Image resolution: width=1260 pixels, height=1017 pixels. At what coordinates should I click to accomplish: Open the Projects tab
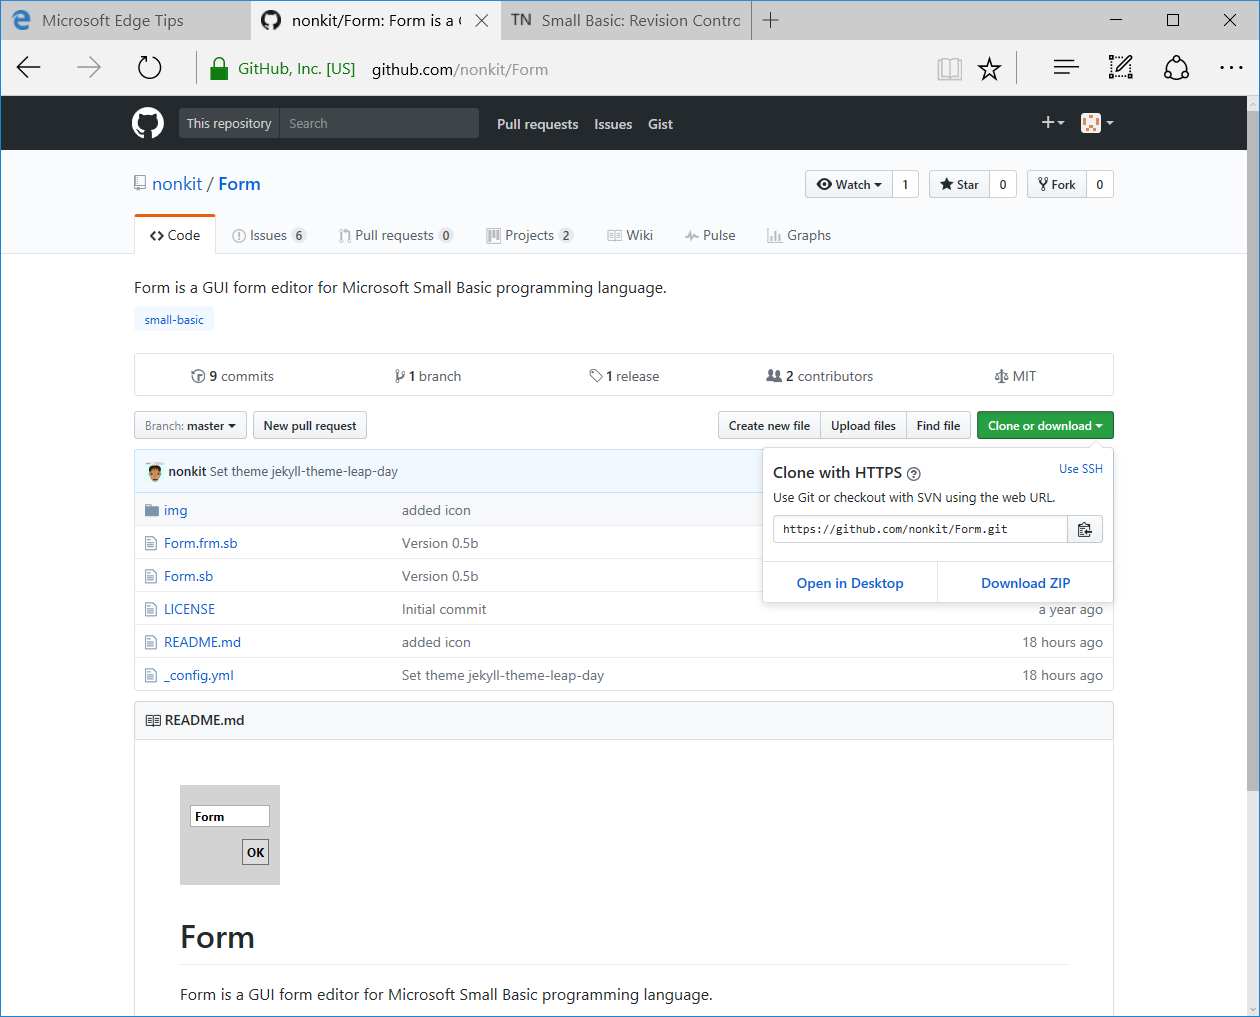tap(529, 235)
